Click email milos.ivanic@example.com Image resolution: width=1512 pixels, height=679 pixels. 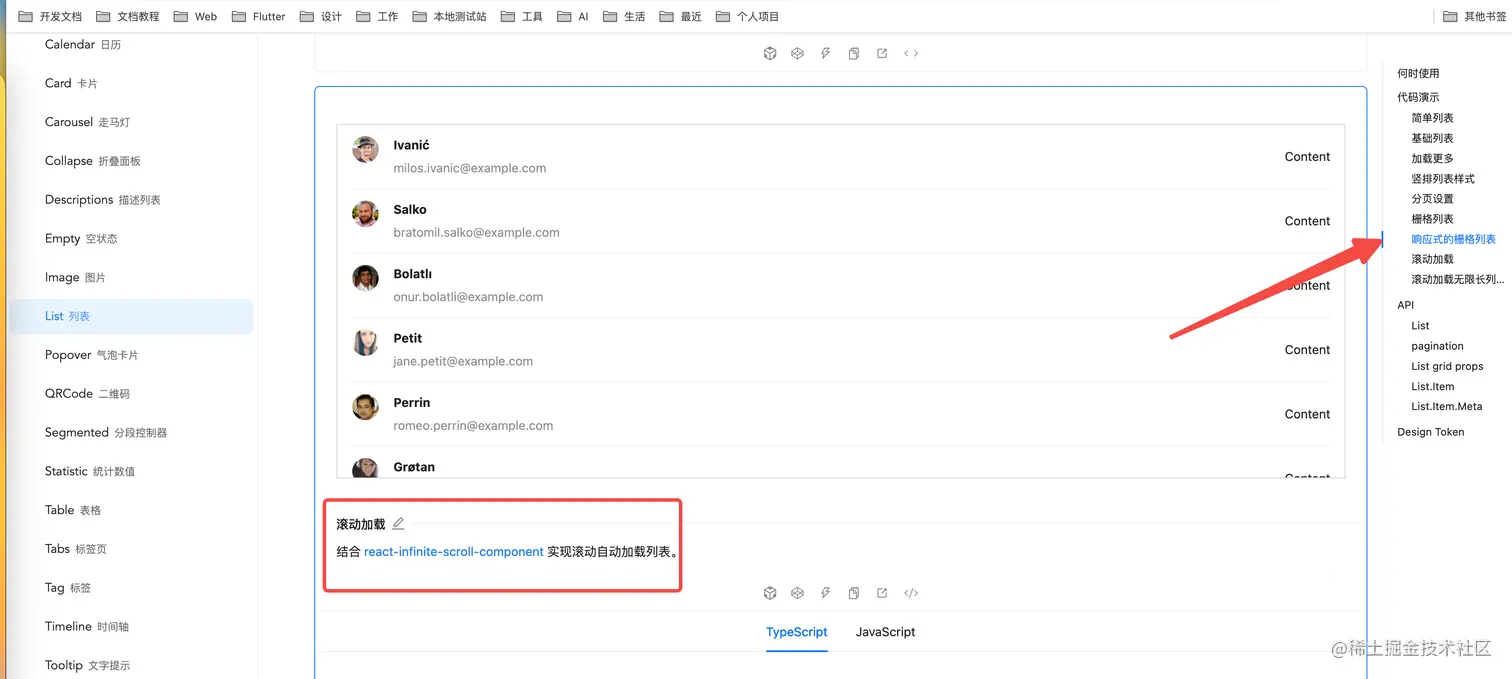(470, 168)
